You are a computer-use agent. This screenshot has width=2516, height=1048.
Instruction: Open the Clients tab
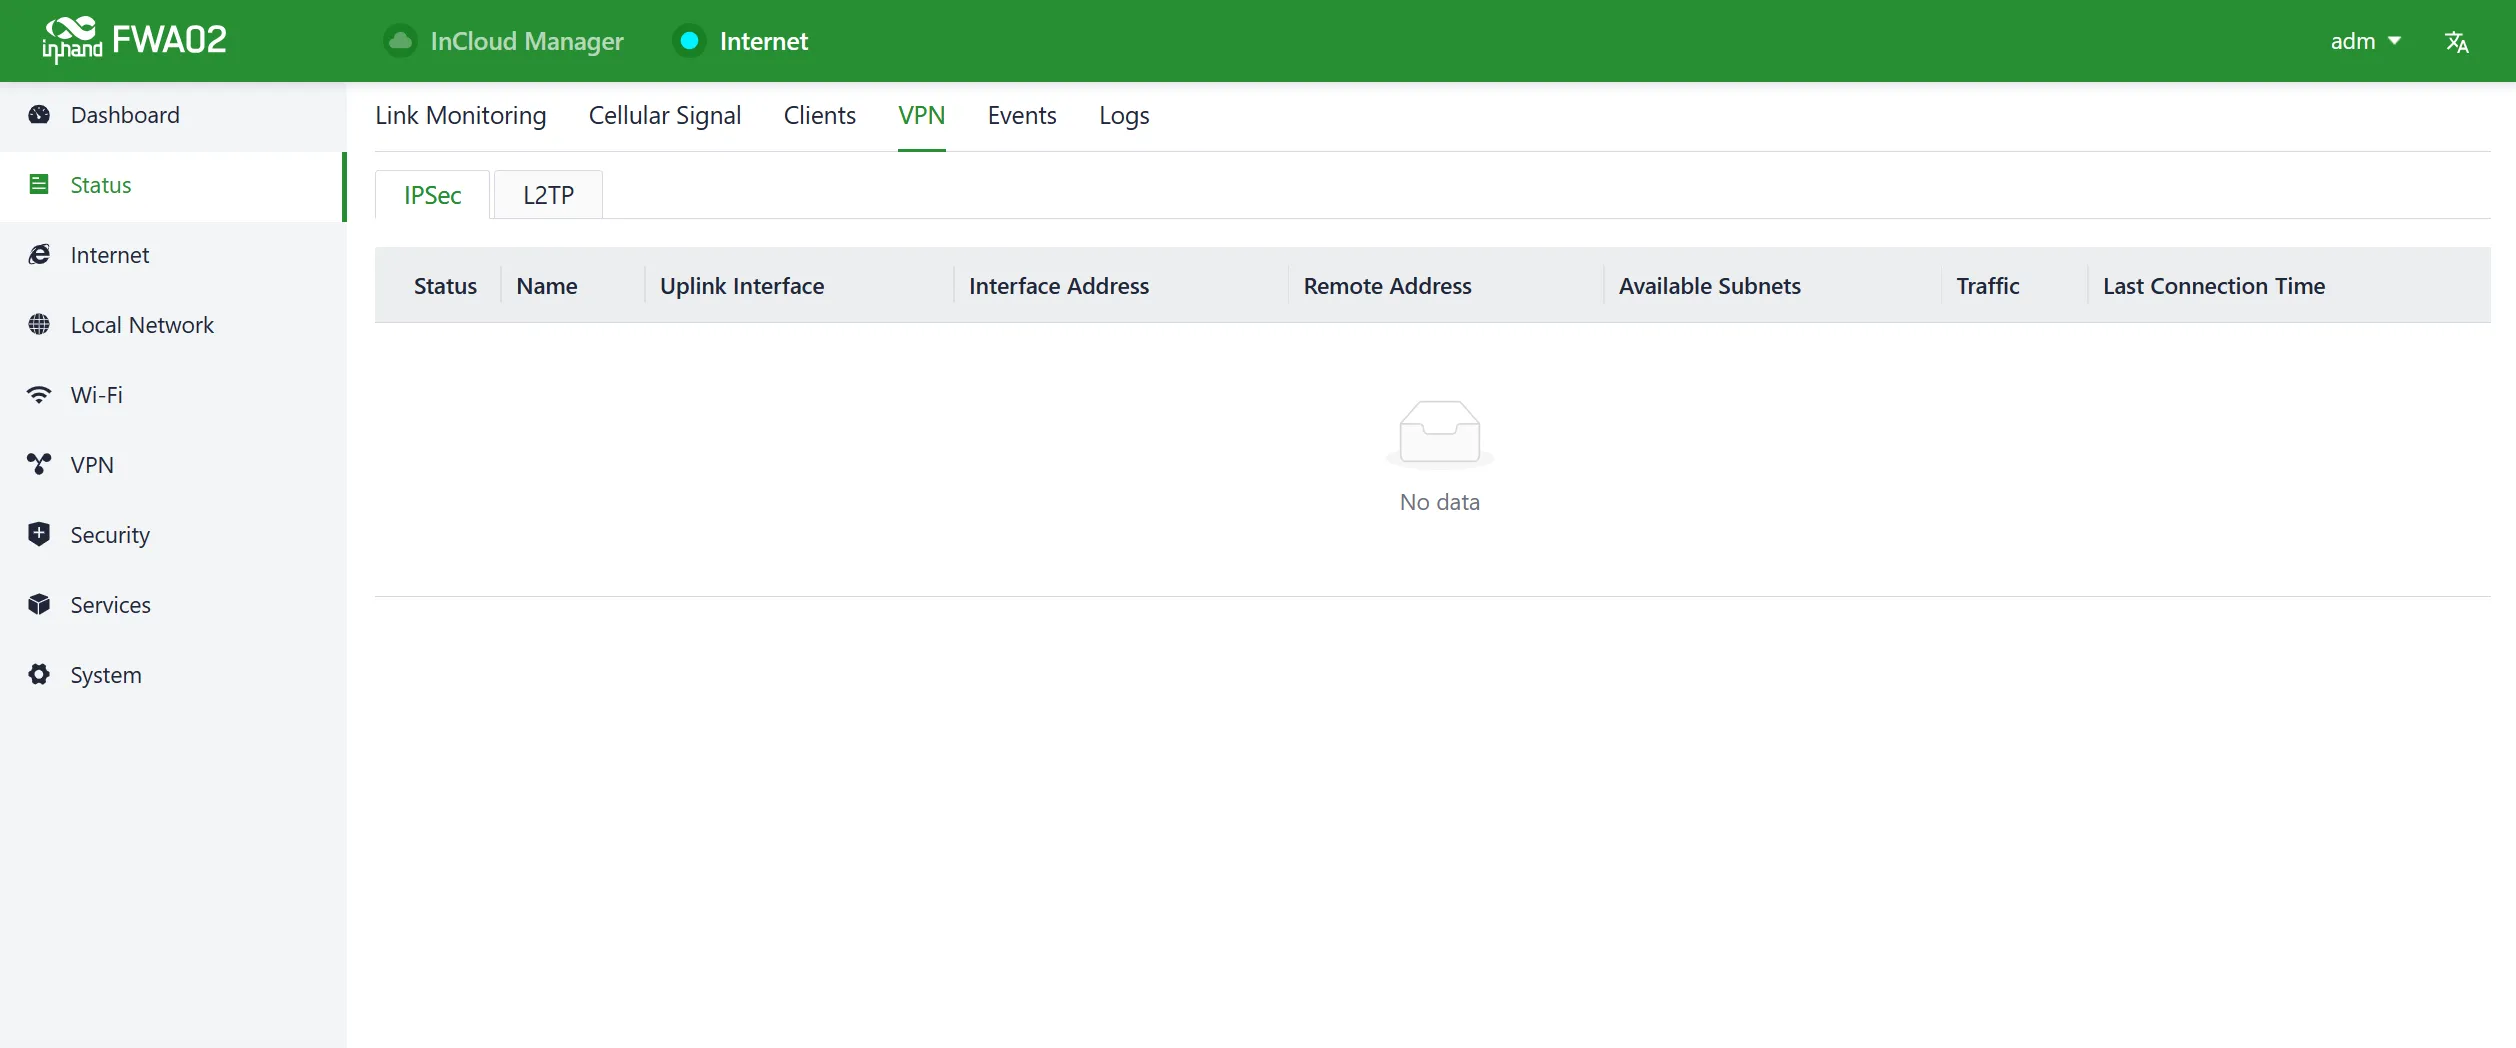[820, 116]
